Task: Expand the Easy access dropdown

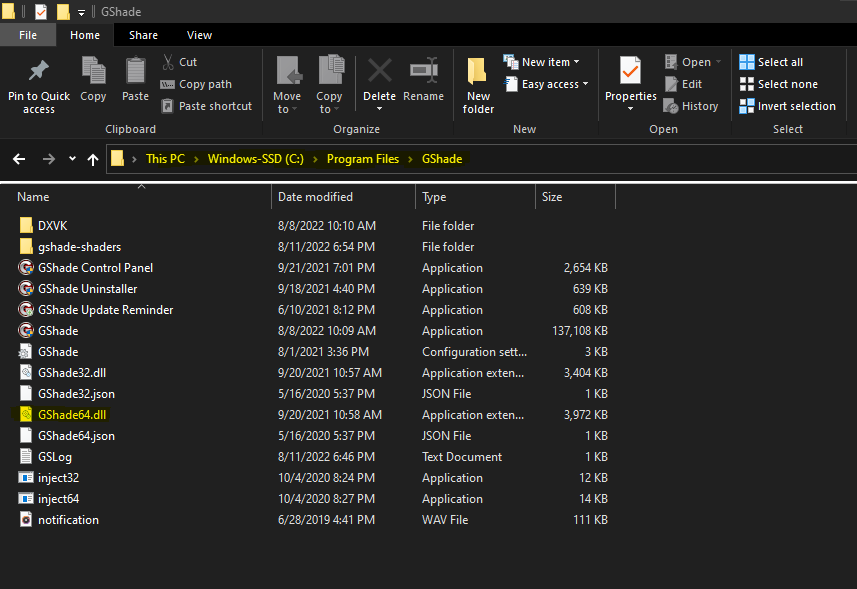Action: tap(585, 84)
